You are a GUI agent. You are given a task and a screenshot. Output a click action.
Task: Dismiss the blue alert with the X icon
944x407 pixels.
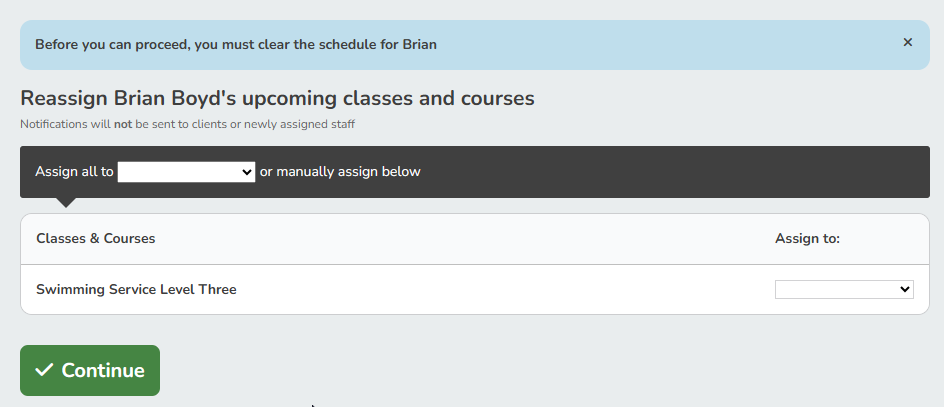pyautogui.click(x=907, y=43)
